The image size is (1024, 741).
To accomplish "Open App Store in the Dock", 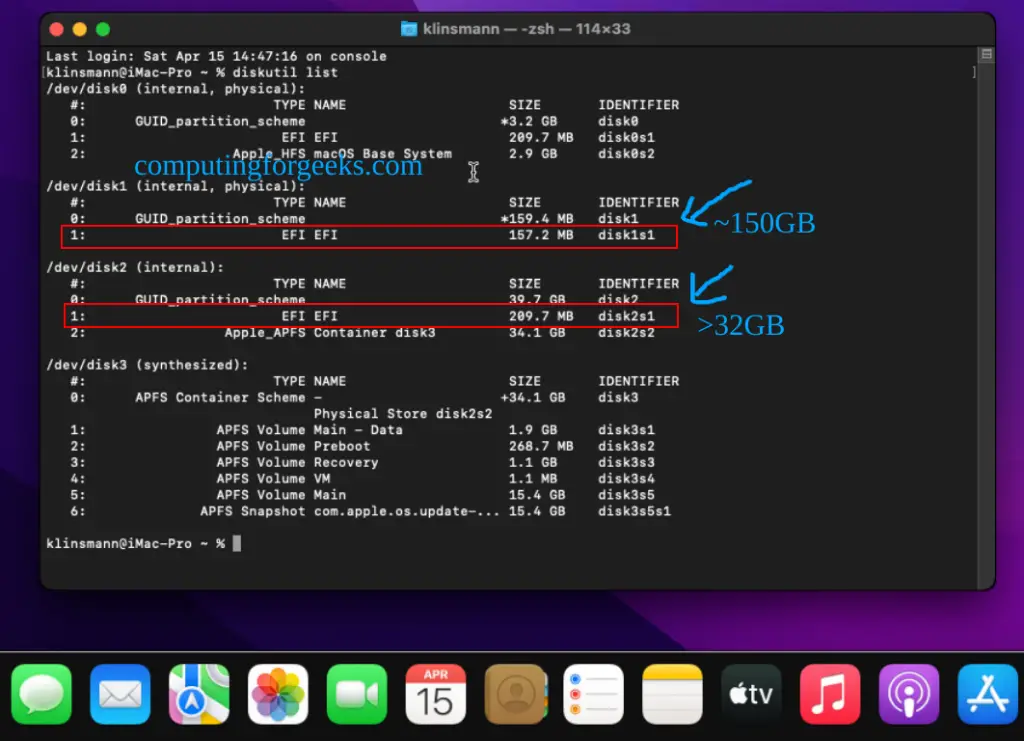I will (x=988, y=694).
